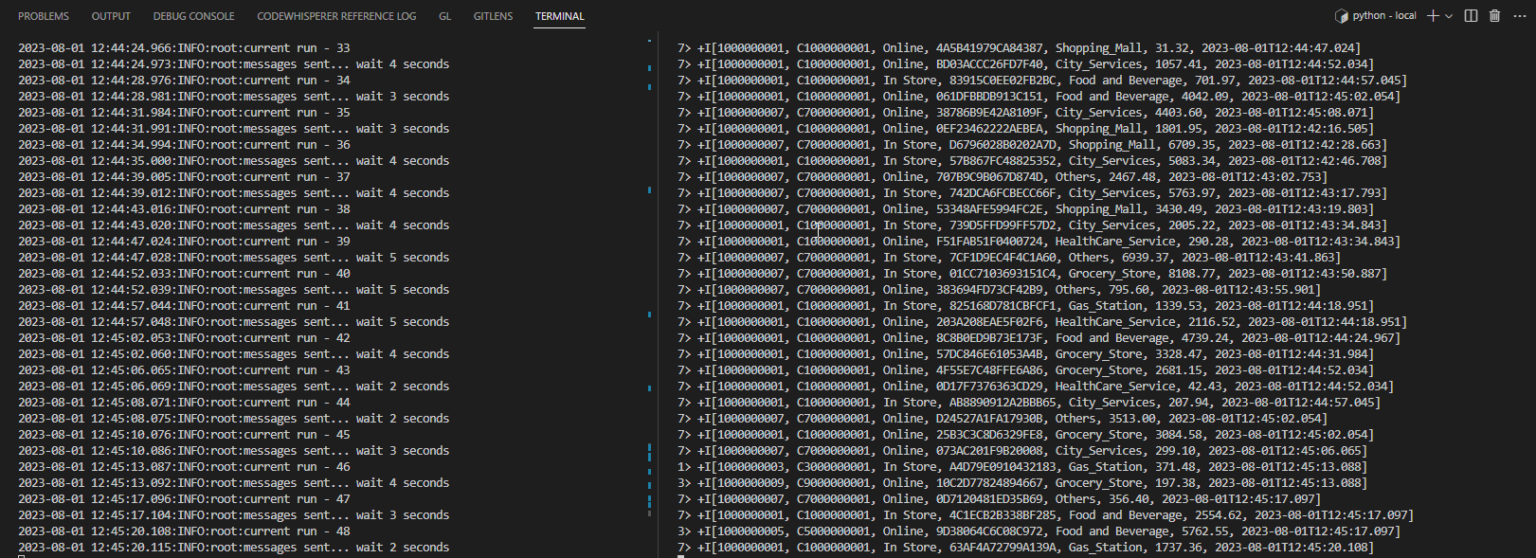
Task: Click the 'python - local' terminal label
Action: pyautogui.click(x=1385, y=16)
